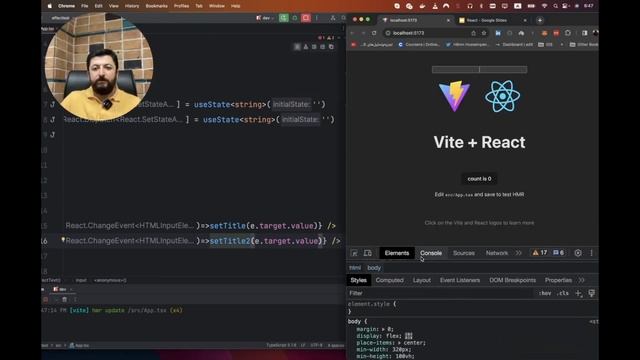Viewport: 640px width, 360px height.
Task: Switch to the Computed sub-tab
Action: click(389, 280)
